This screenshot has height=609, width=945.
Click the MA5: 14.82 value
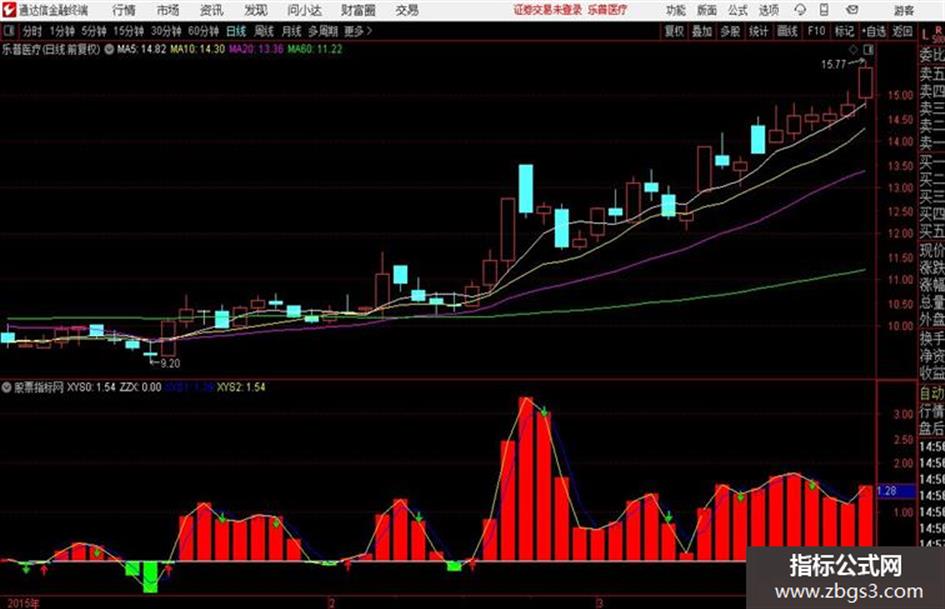(141, 49)
